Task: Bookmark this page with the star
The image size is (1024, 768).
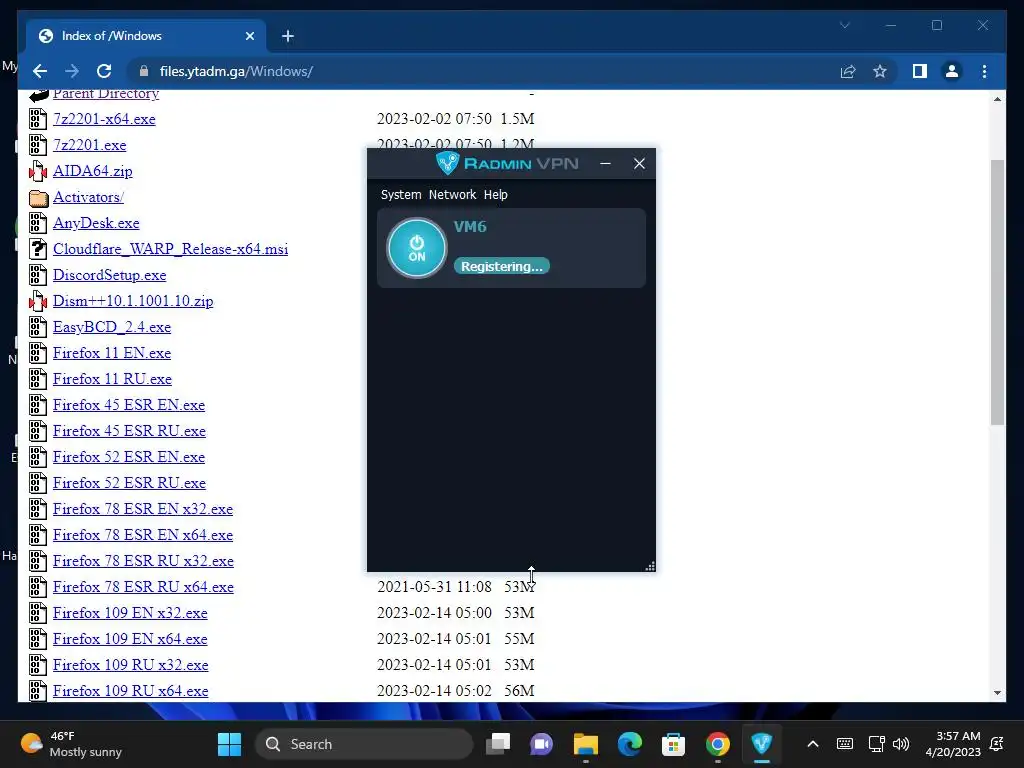Action: coord(880,71)
